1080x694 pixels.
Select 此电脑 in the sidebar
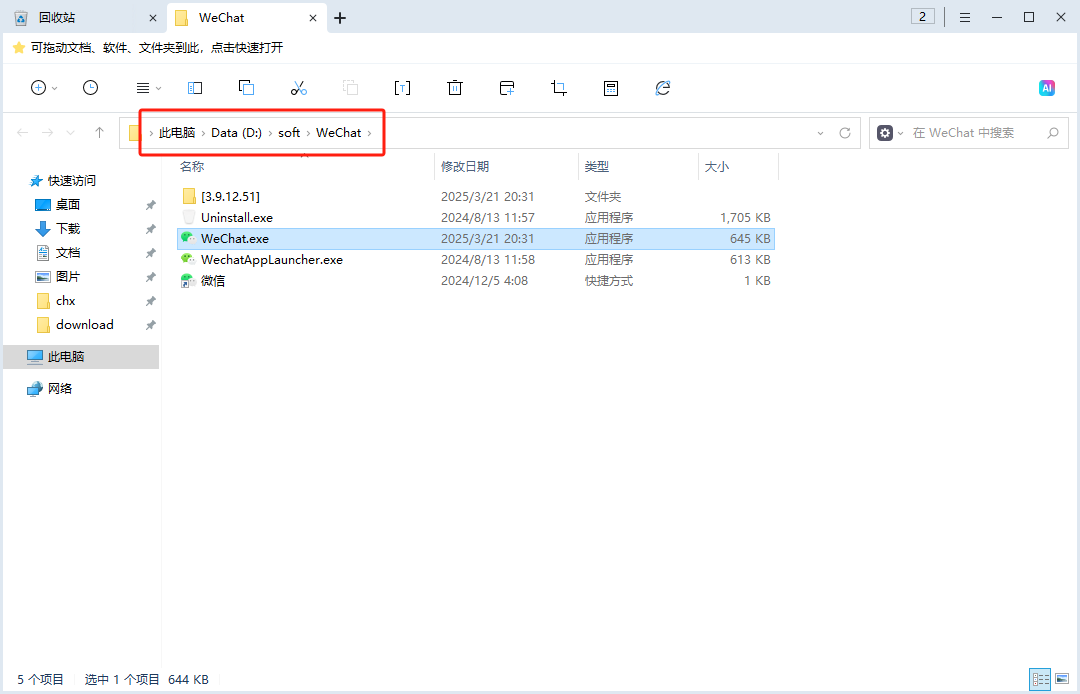(x=81, y=357)
